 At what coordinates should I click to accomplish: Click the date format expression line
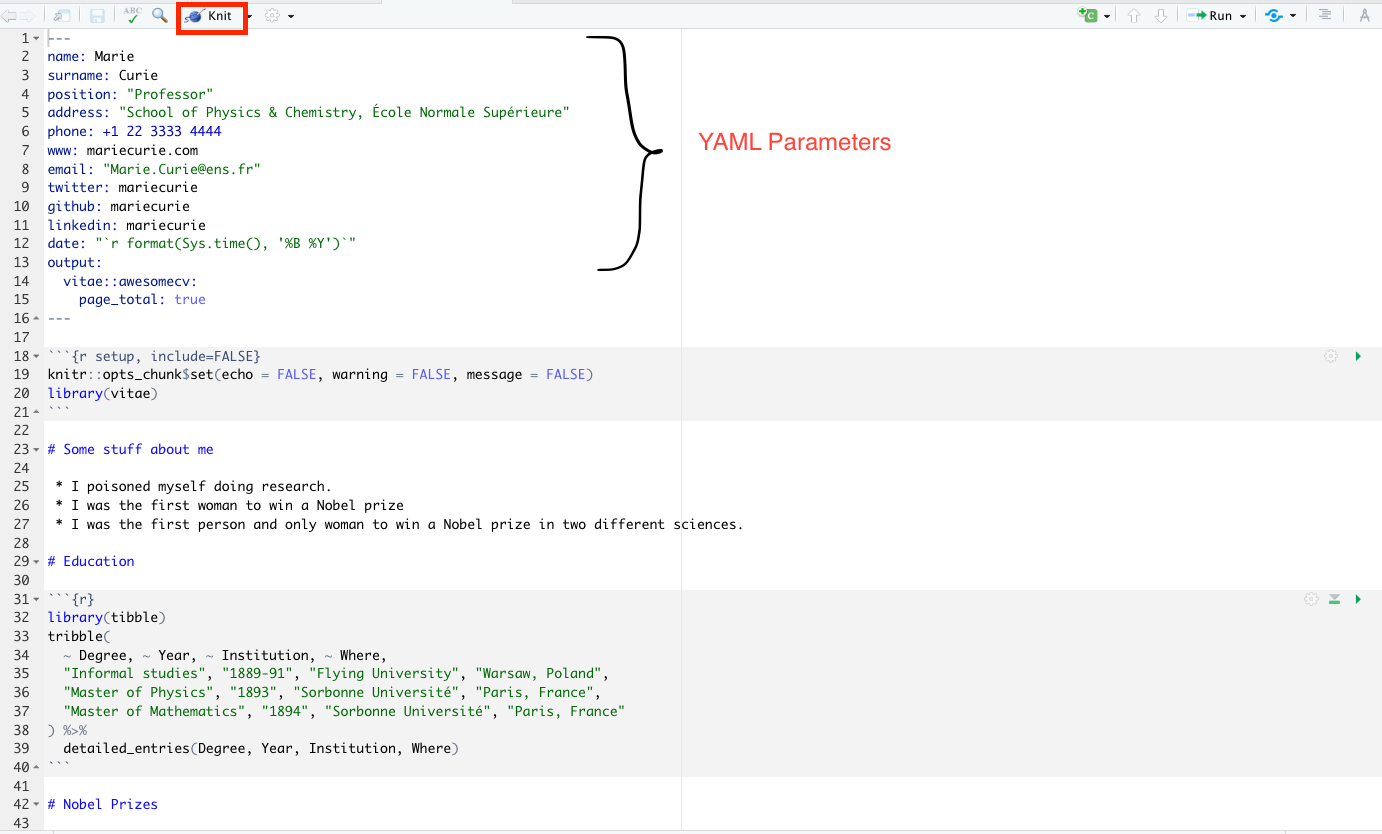(202, 244)
